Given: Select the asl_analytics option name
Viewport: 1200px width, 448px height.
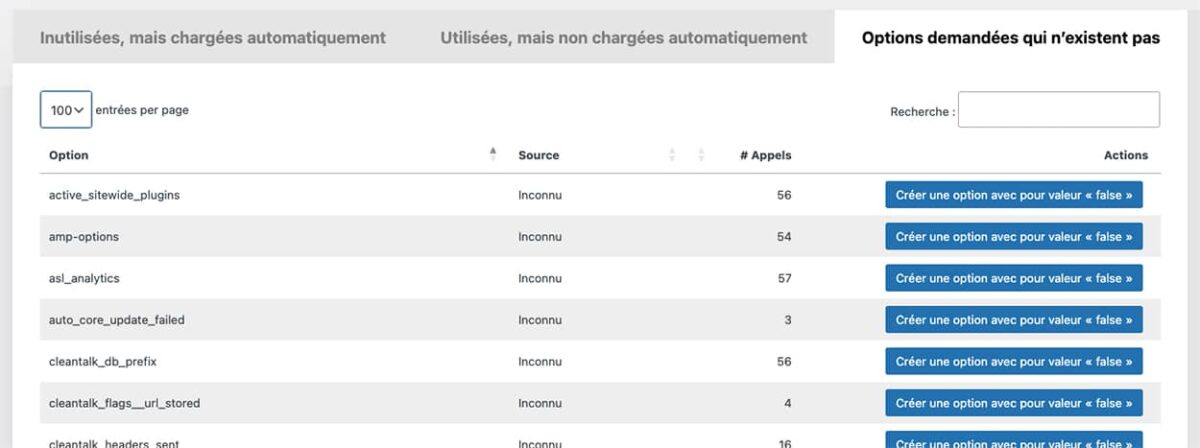Looking at the screenshot, I should coord(84,278).
